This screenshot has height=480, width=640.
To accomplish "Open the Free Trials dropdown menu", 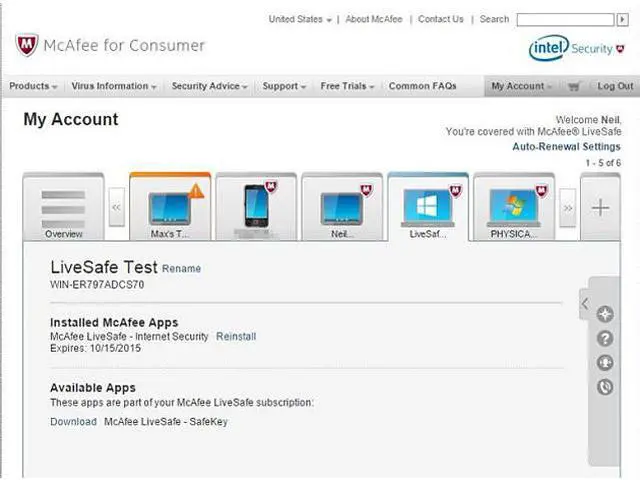I will point(347,86).
